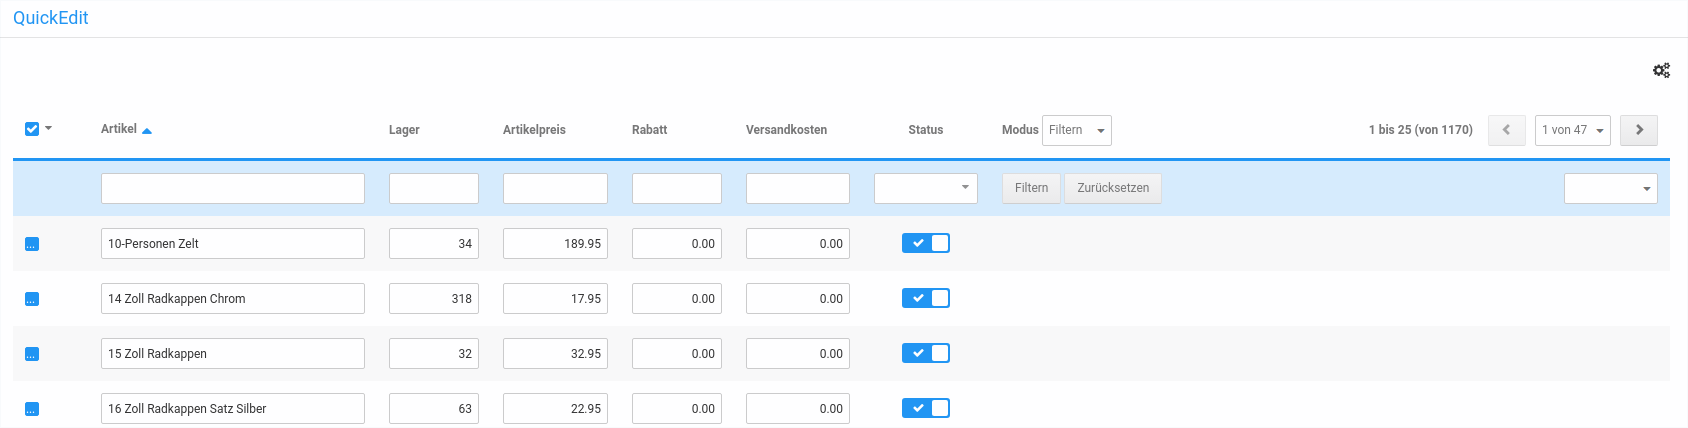Expand the '1 von 47' page selector
Viewport: 1688px width, 428px height.
[x=1572, y=130]
